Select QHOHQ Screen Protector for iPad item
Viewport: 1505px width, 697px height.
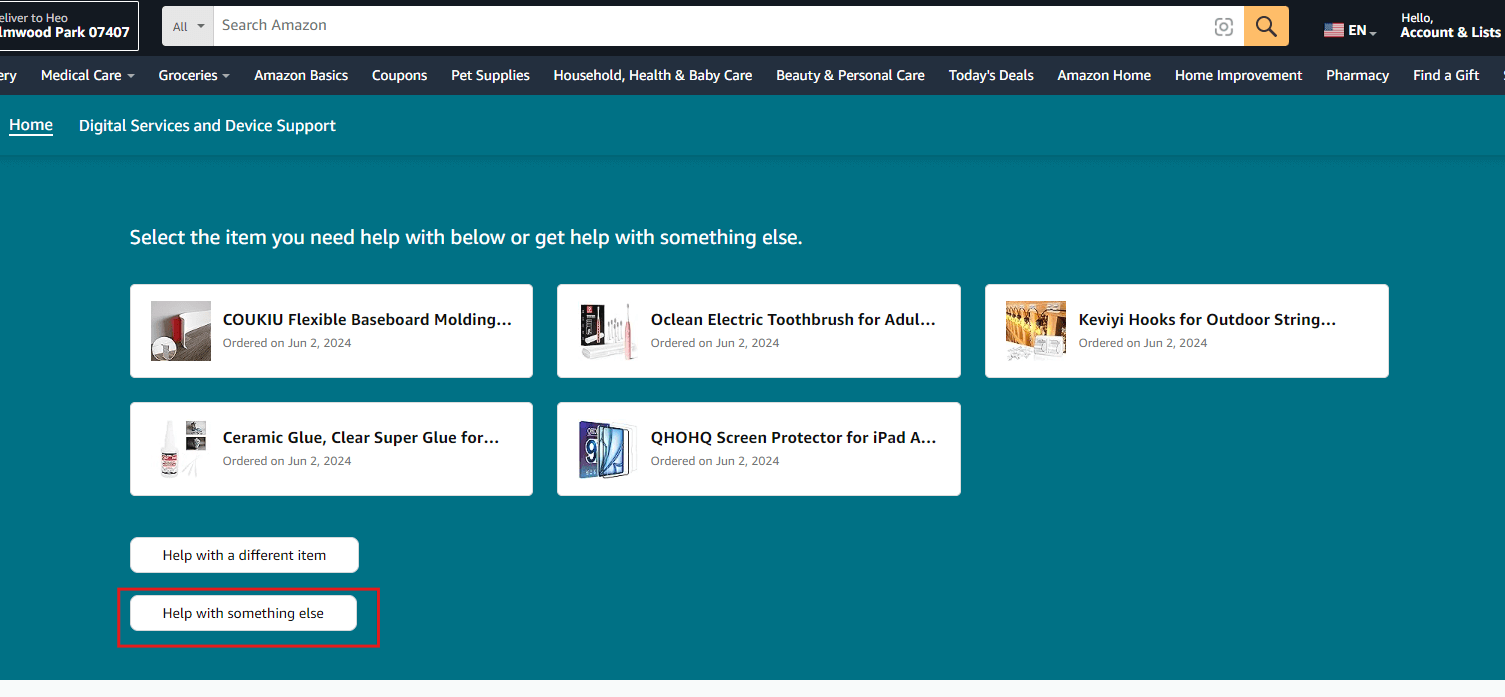759,449
